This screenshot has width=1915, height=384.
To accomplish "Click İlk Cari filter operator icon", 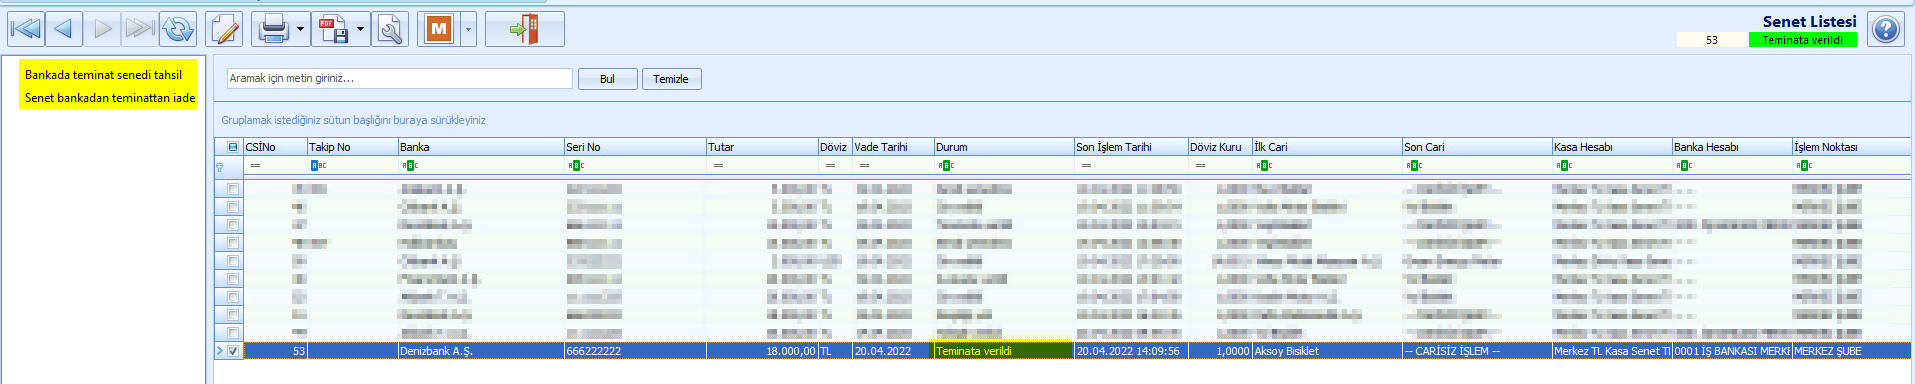I will point(1264,165).
